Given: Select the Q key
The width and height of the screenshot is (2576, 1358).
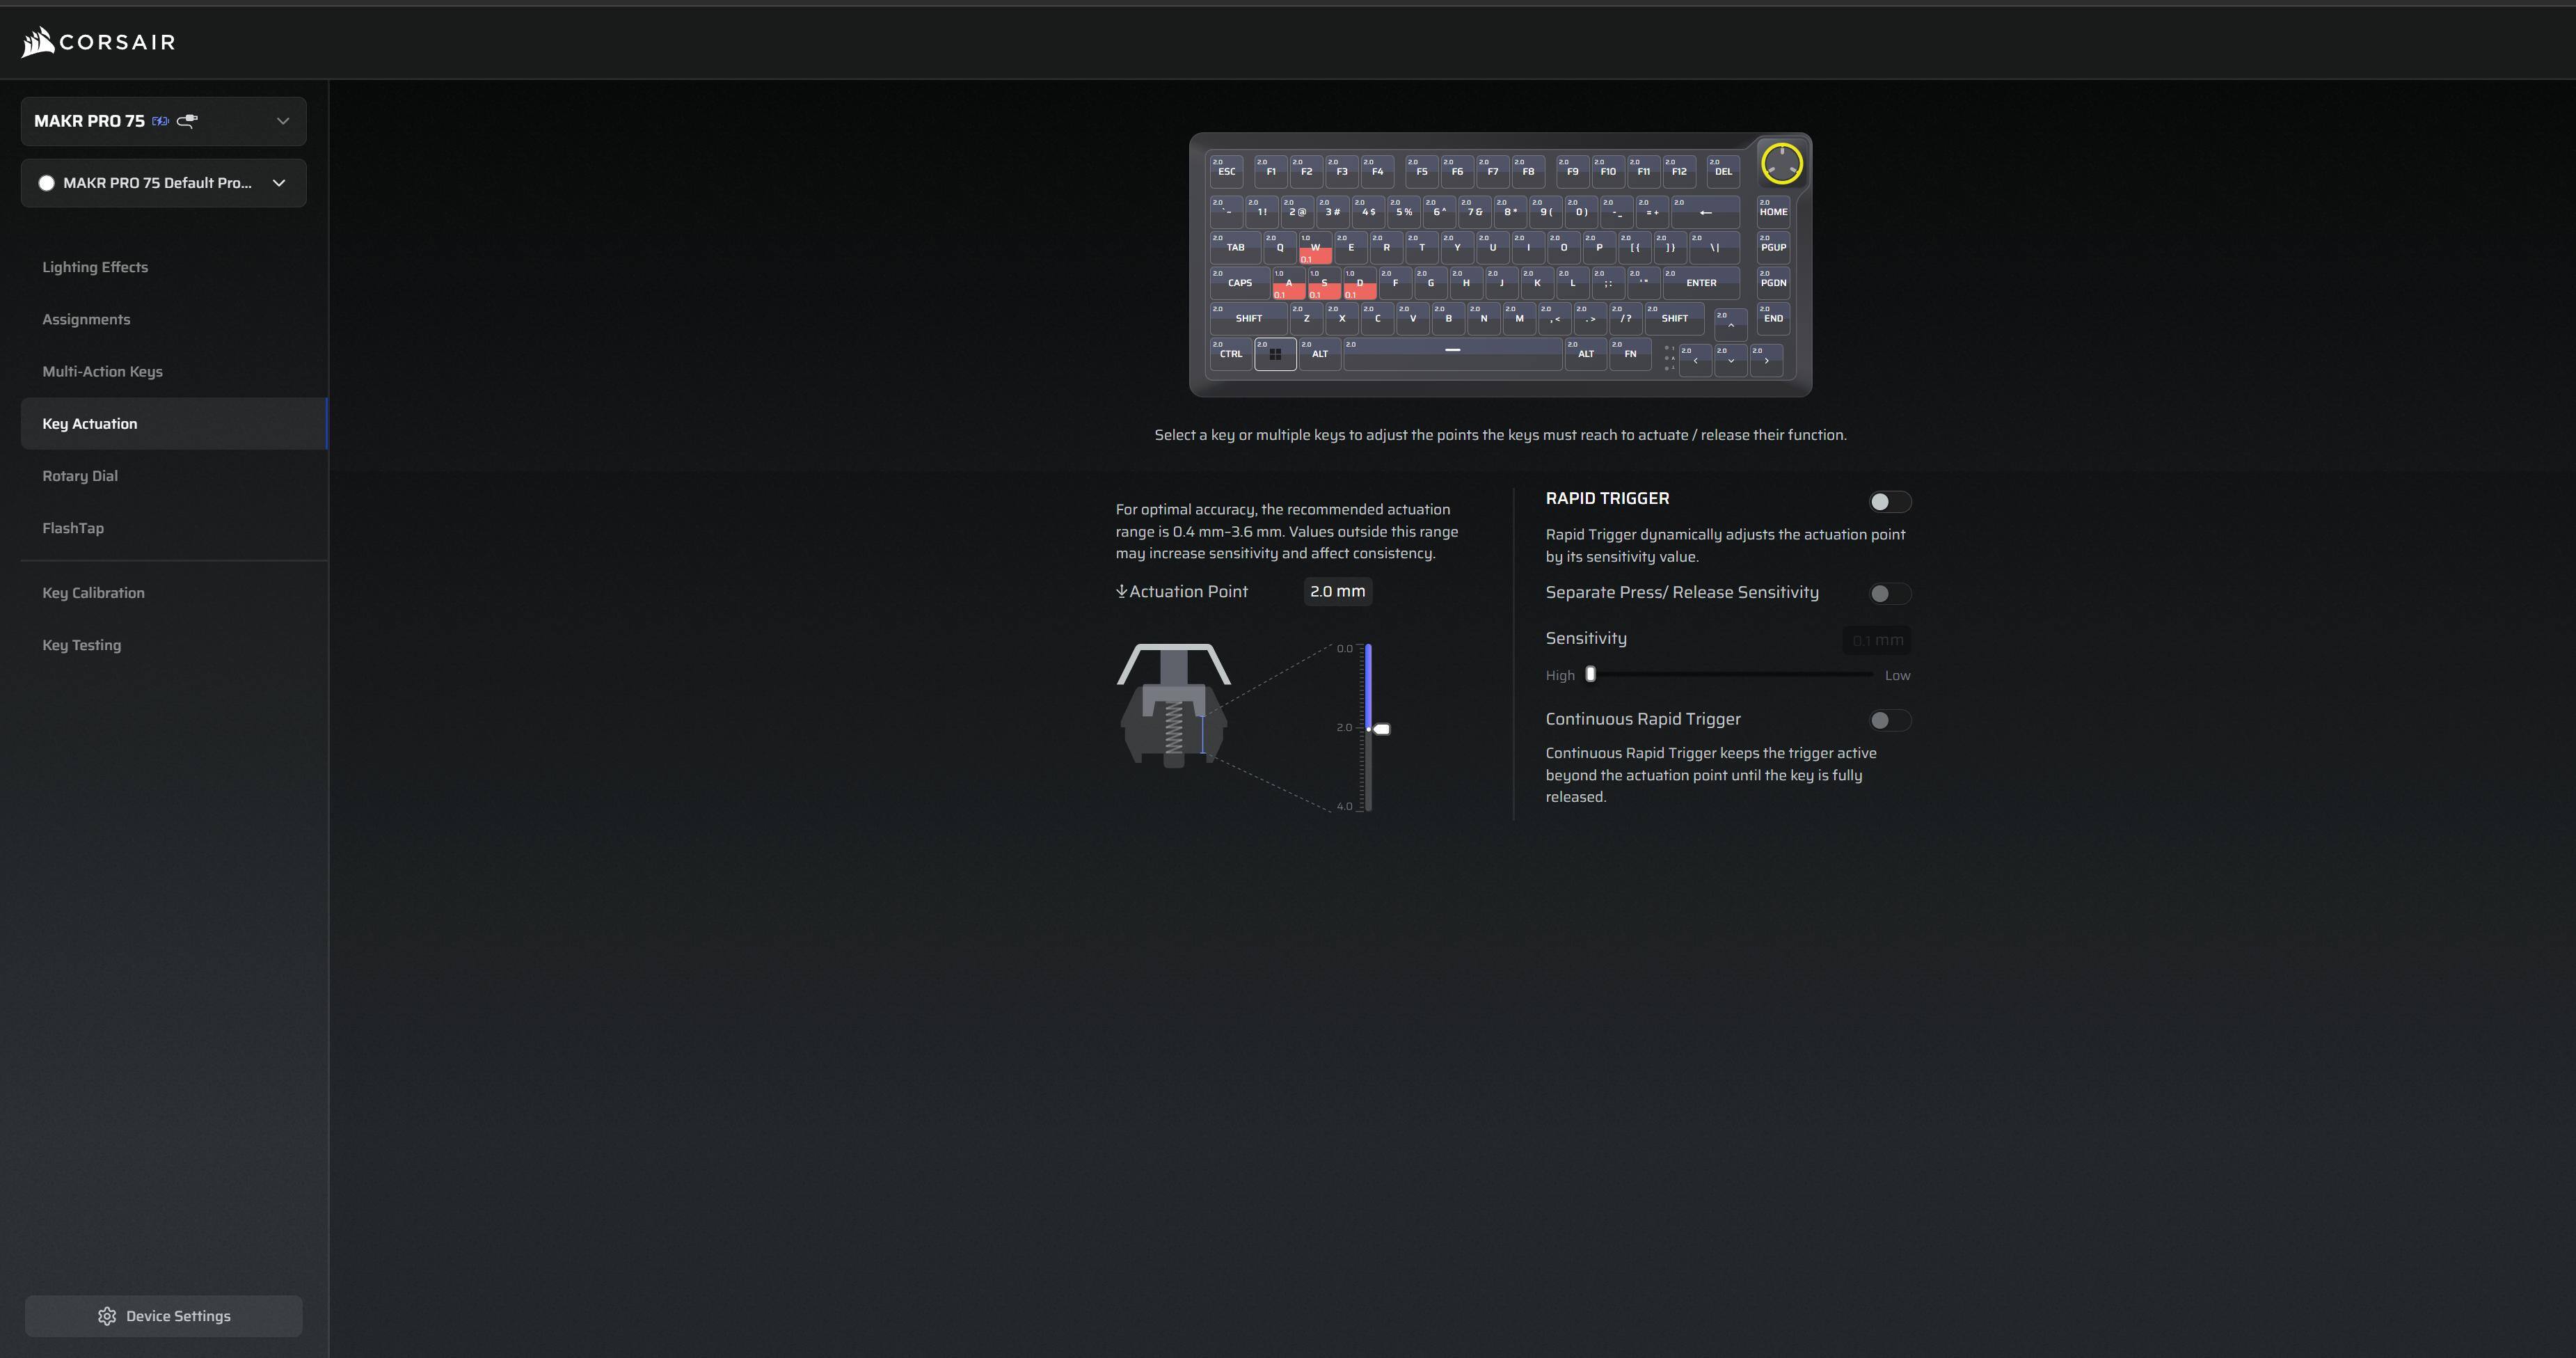Looking at the screenshot, I should (x=1279, y=248).
